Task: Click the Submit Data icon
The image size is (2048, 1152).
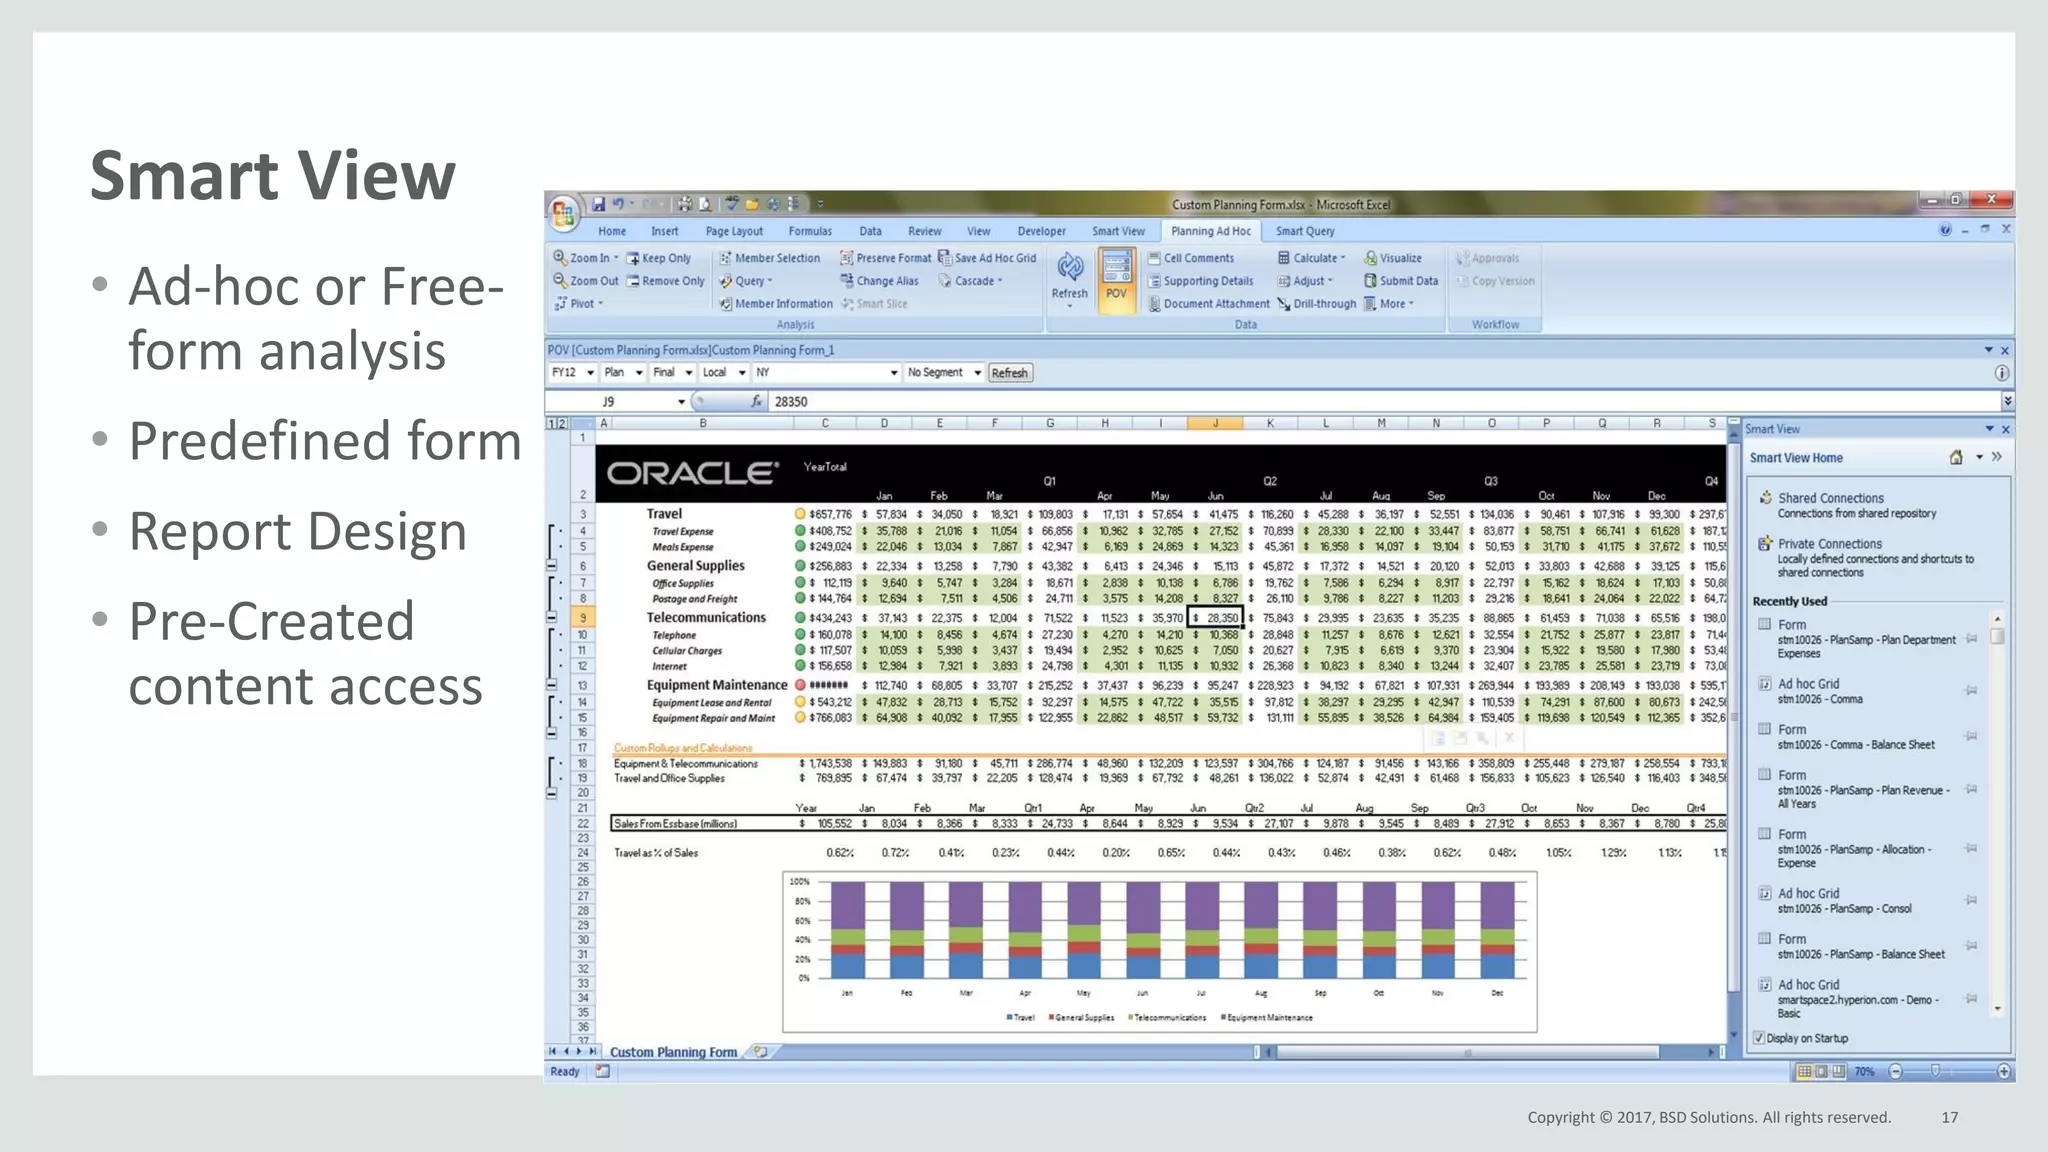Action: [x=1371, y=281]
